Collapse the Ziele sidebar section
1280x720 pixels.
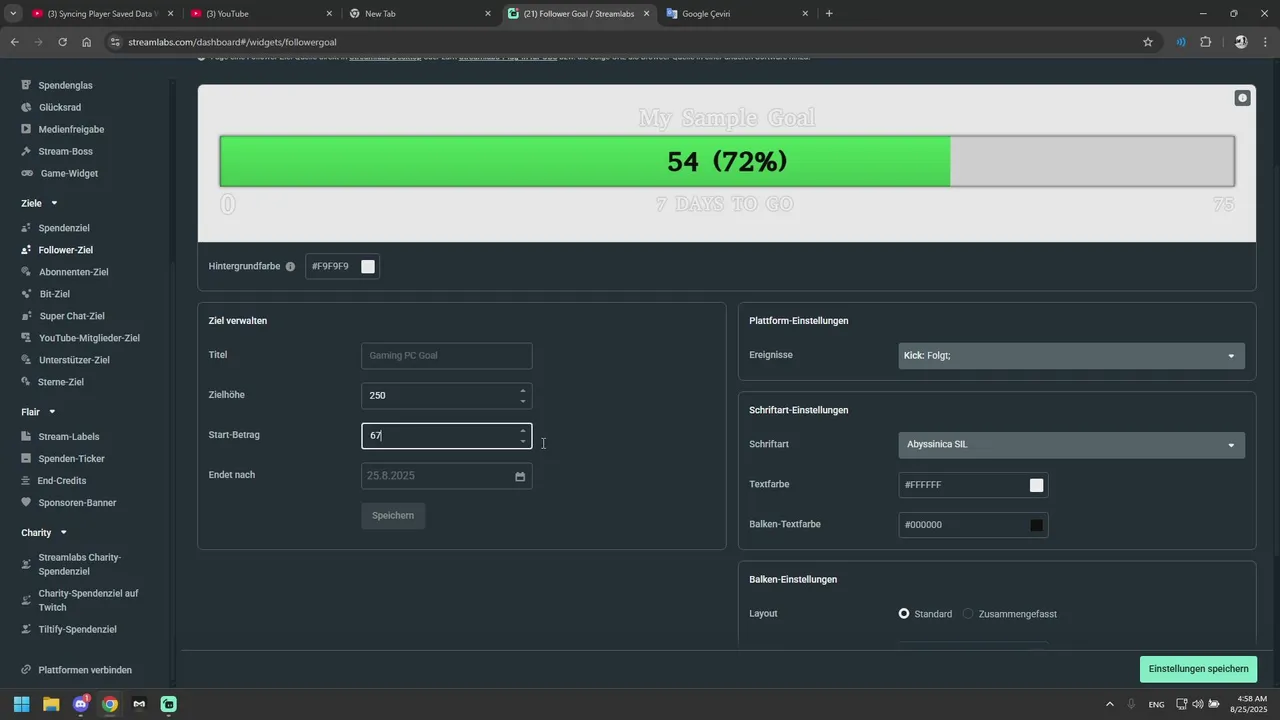[54, 203]
